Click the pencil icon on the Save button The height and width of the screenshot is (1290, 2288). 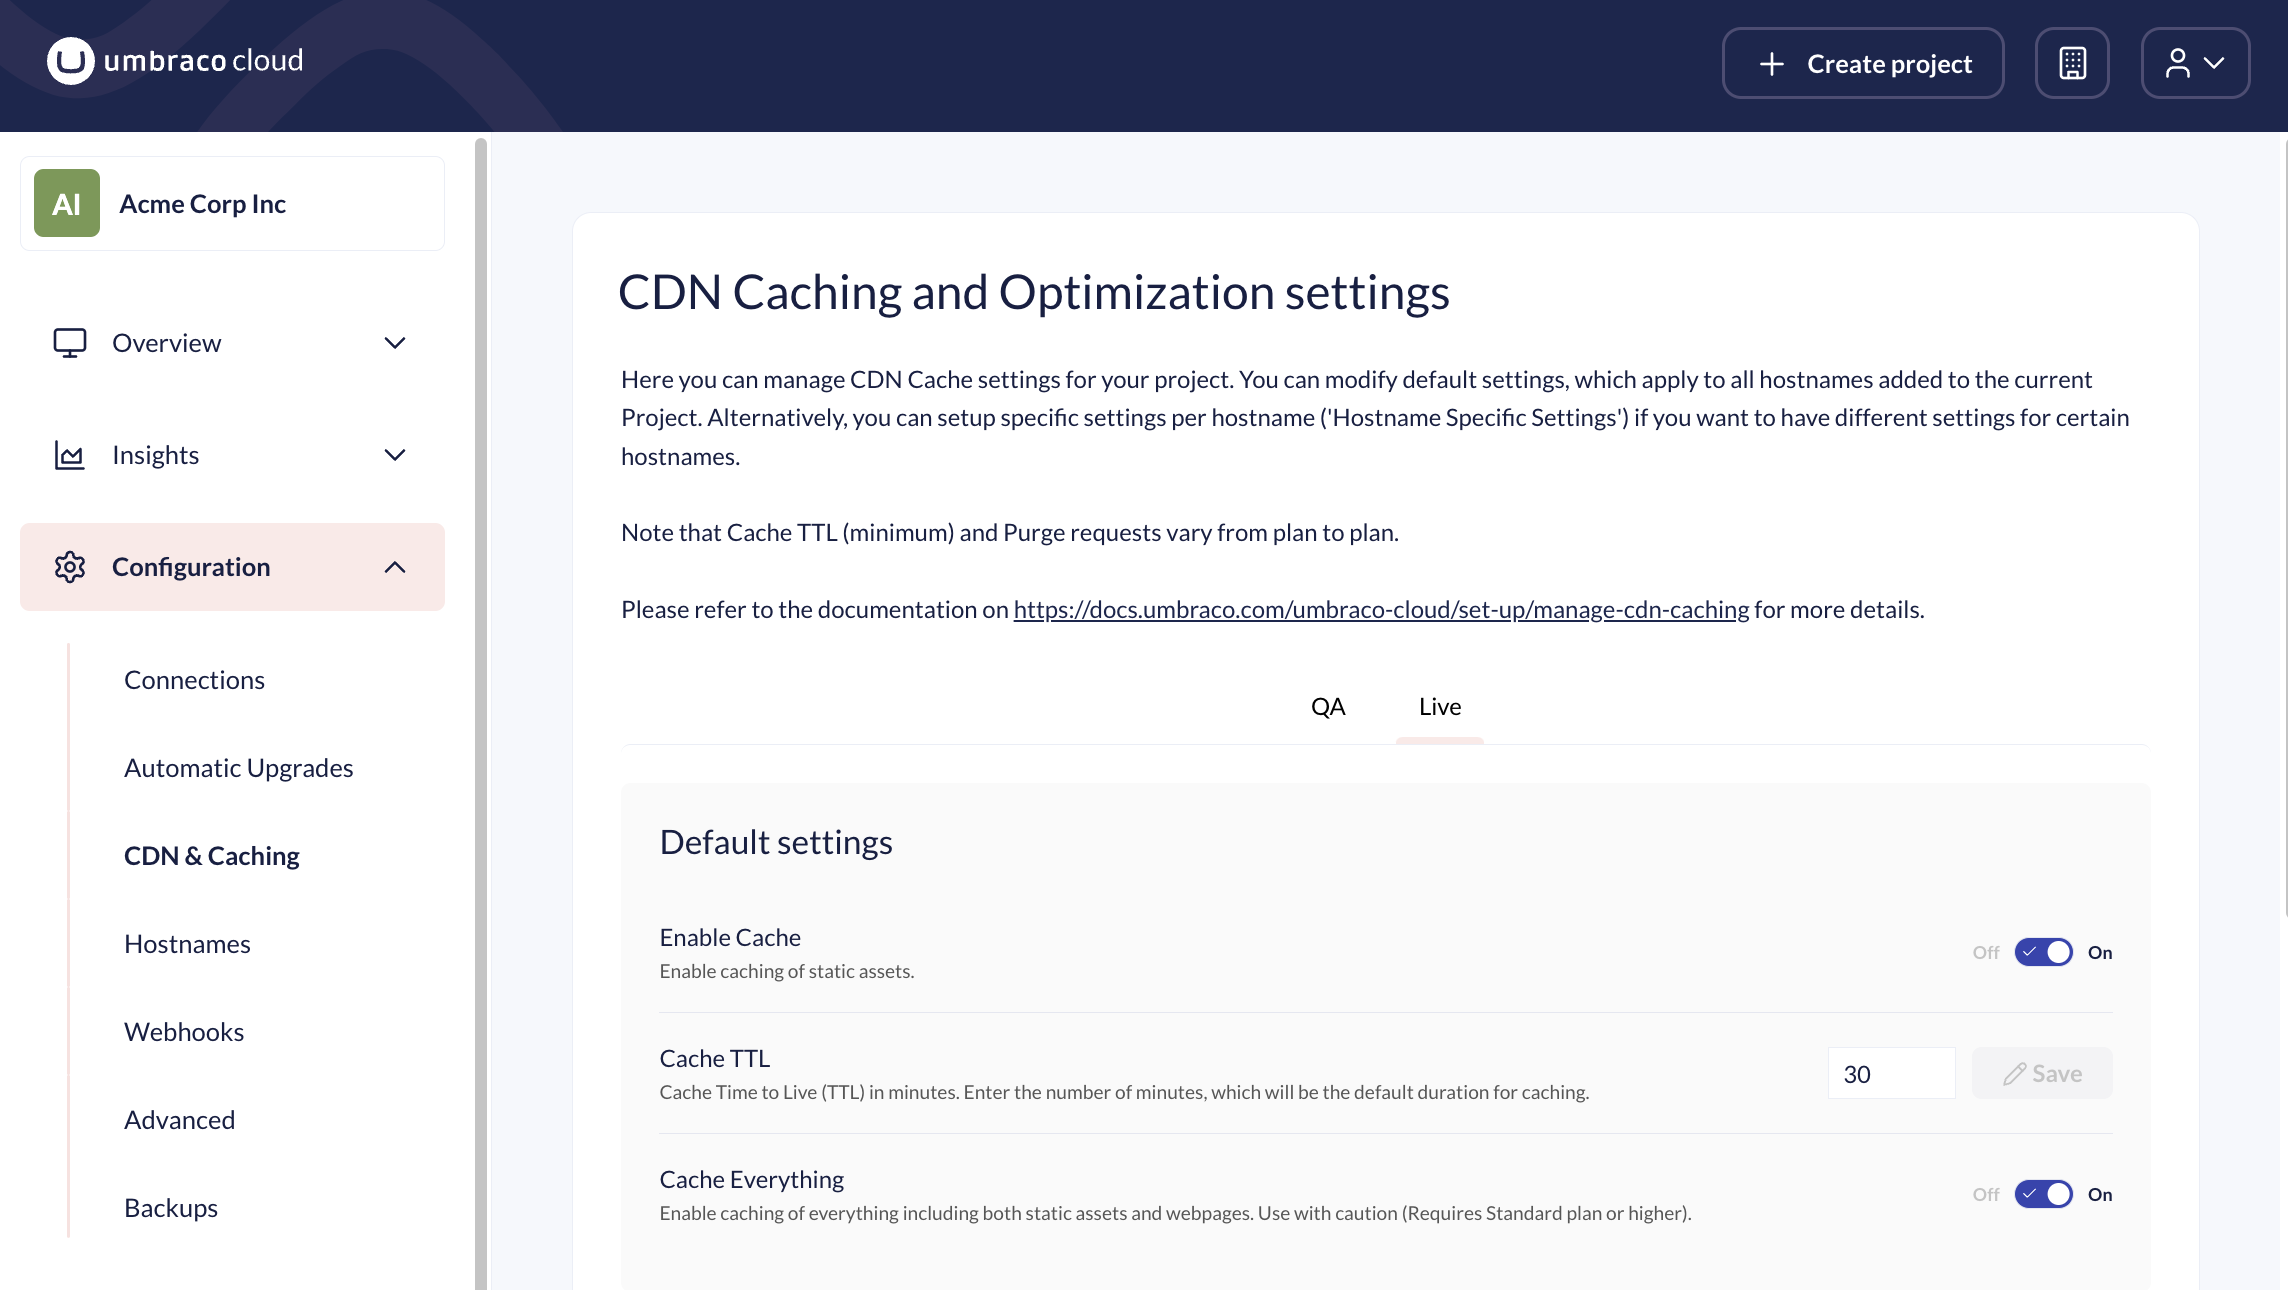2015,1073
